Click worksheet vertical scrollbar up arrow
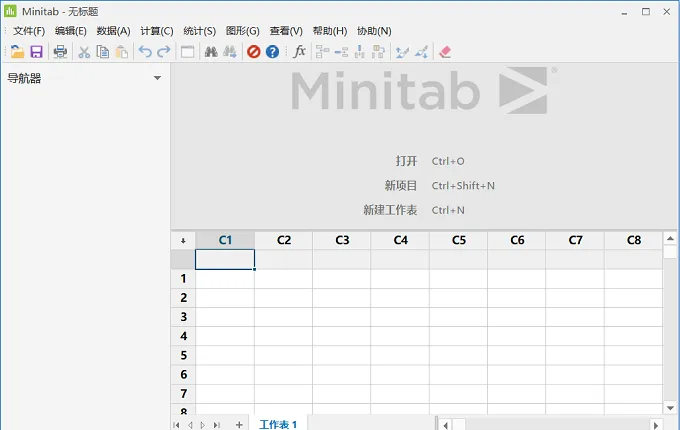Image resolution: width=680 pixels, height=430 pixels. pyautogui.click(x=670, y=238)
